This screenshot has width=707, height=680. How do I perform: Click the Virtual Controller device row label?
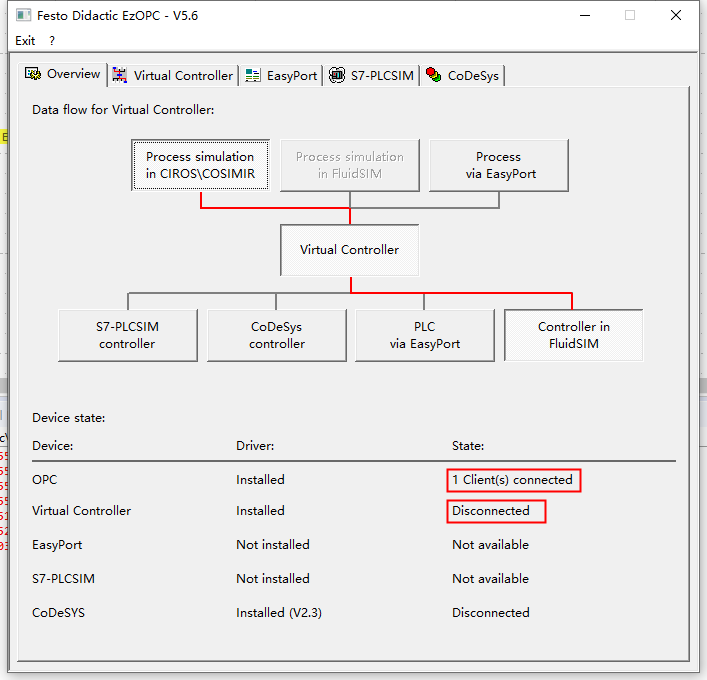point(81,511)
